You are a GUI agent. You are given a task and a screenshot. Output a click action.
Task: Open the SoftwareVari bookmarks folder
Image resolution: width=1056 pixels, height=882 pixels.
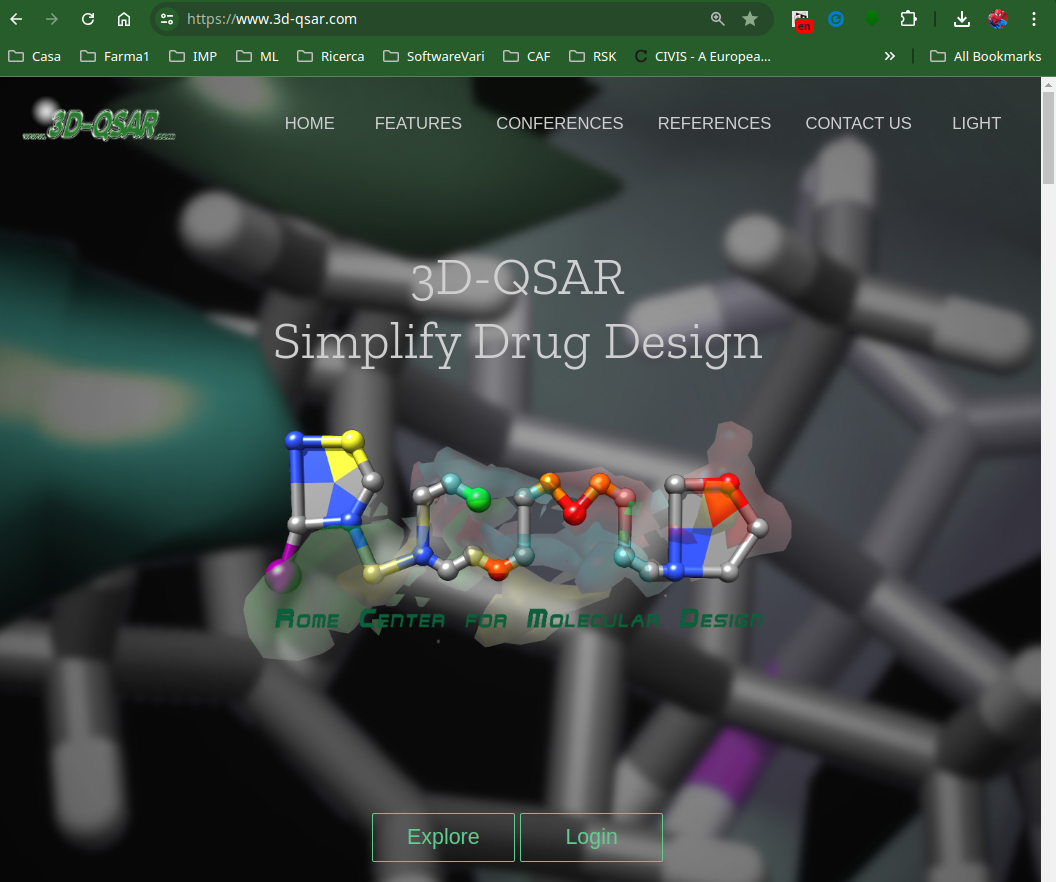434,57
